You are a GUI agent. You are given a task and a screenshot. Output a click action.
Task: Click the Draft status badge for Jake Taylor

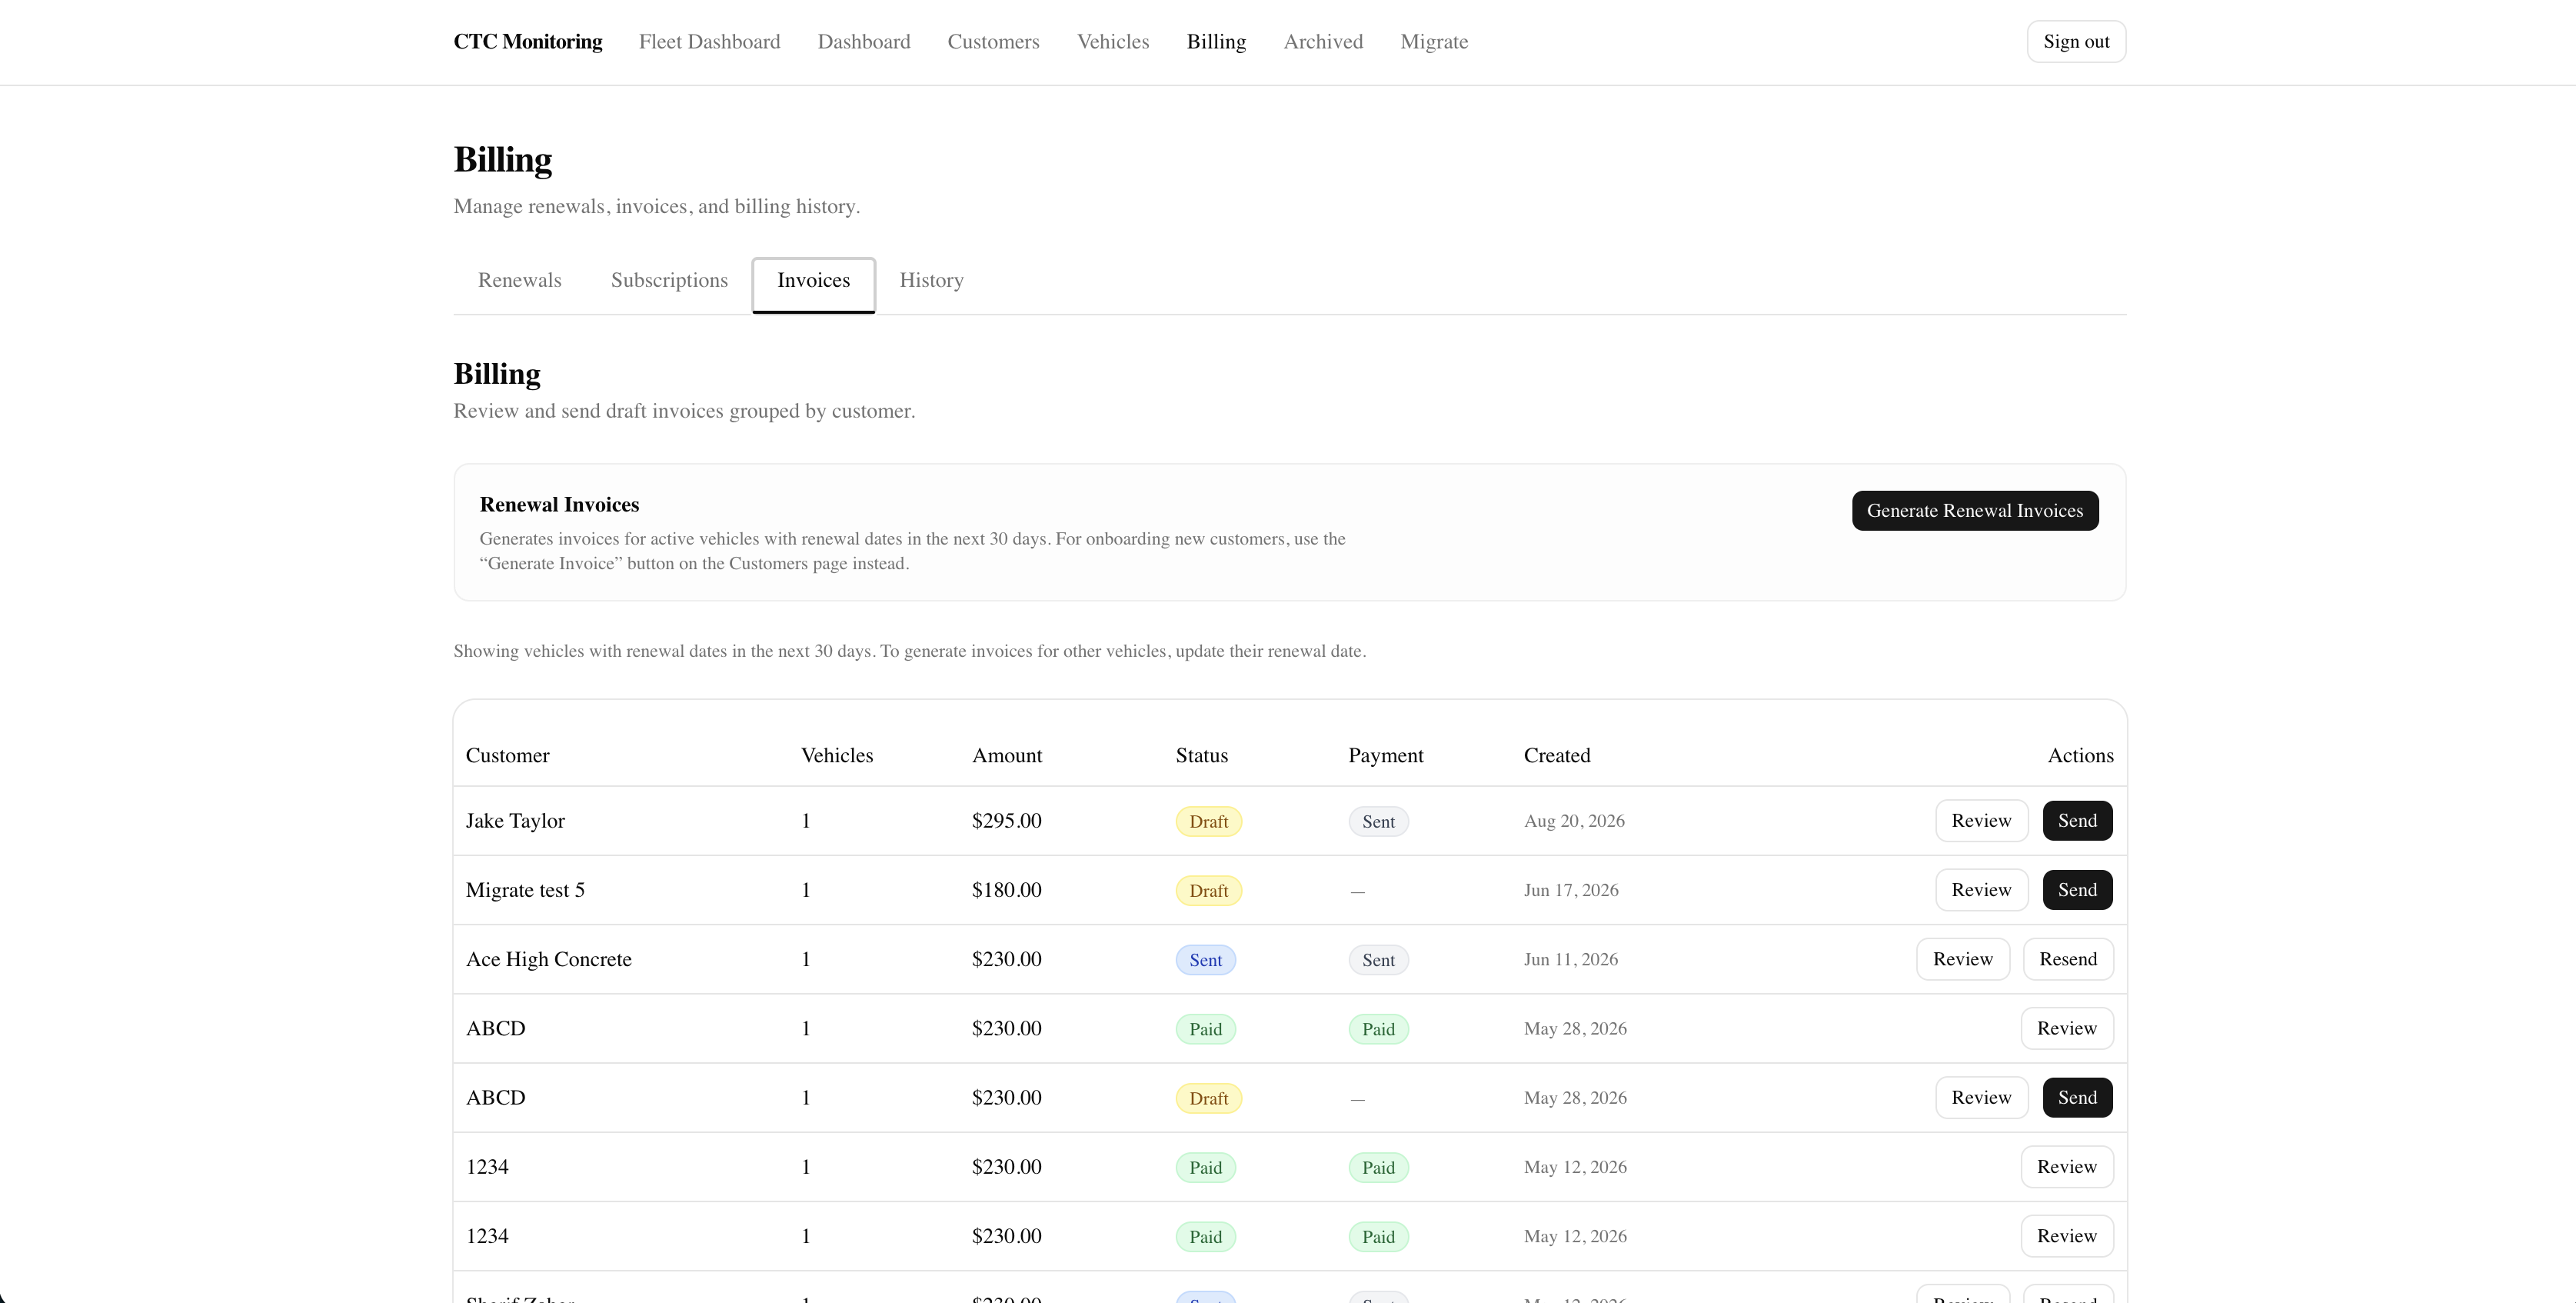[1208, 821]
